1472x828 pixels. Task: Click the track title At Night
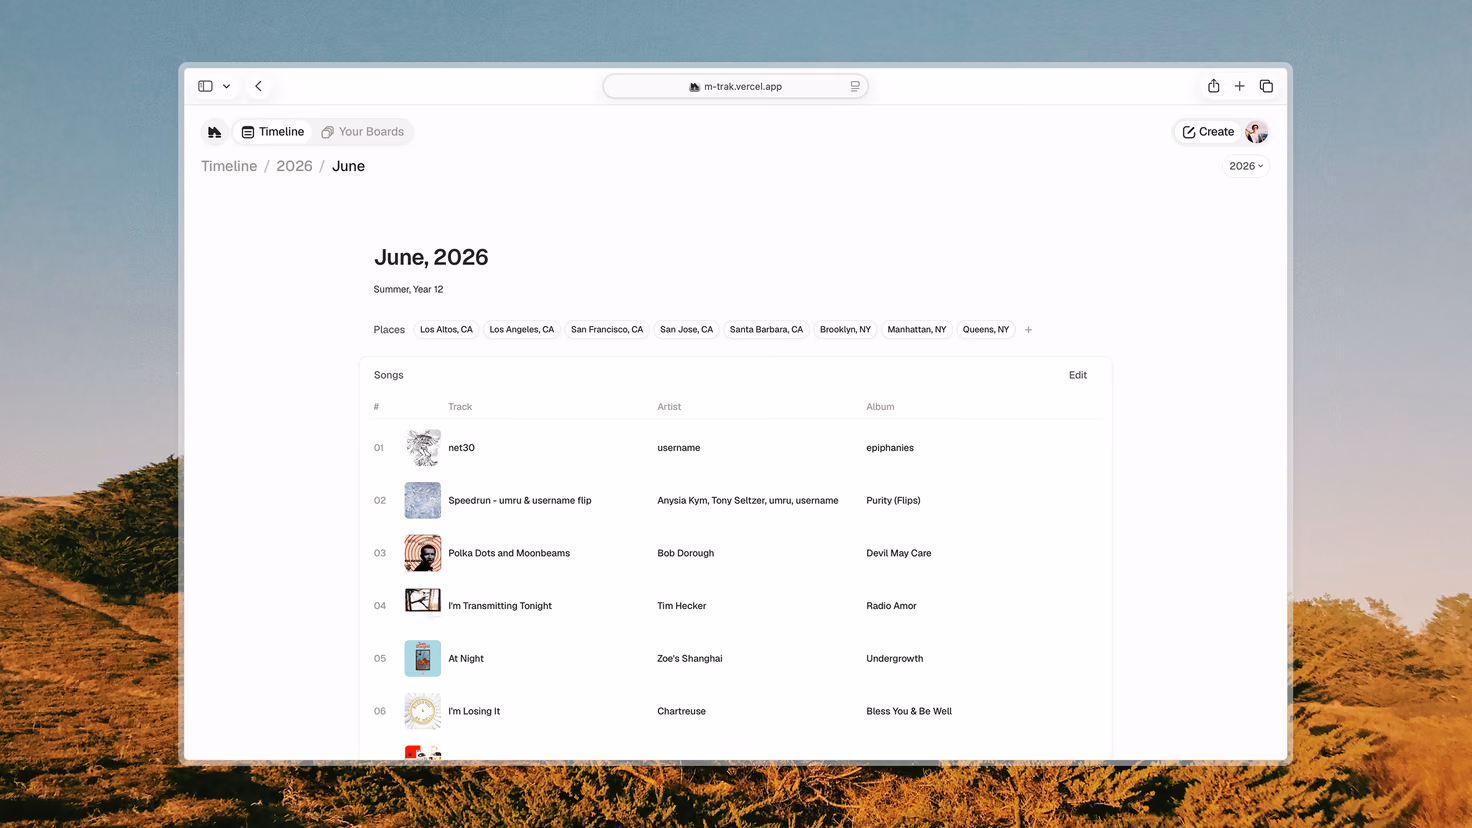466,658
